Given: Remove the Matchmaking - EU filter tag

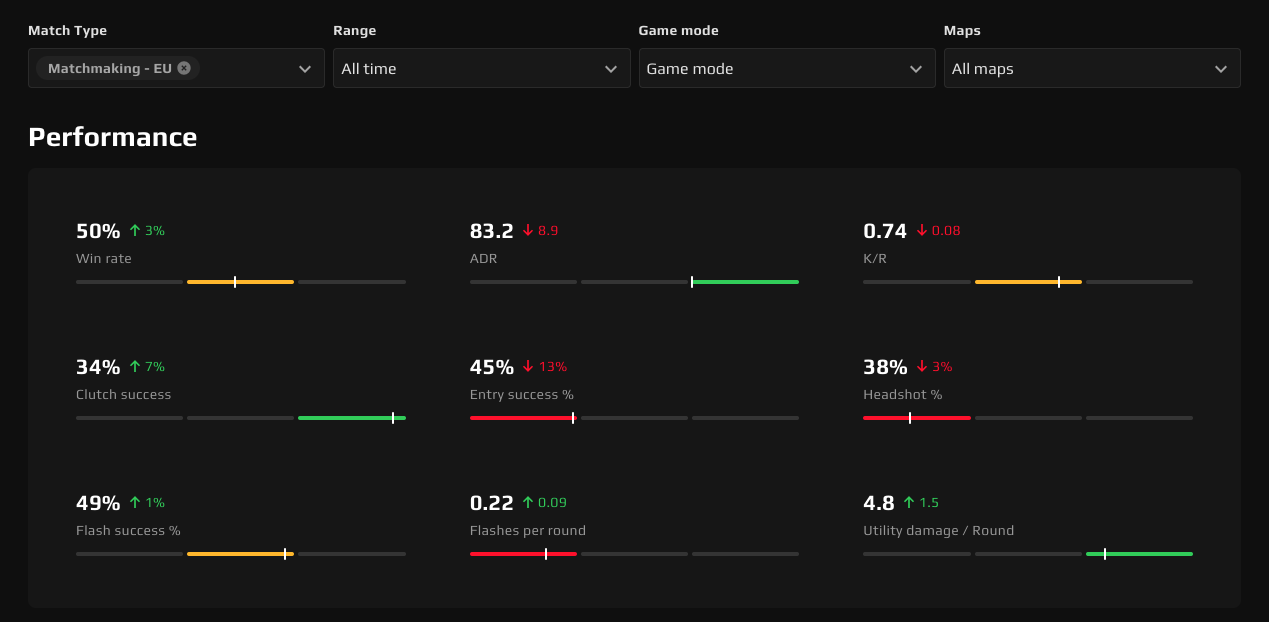Looking at the screenshot, I should 184,68.
